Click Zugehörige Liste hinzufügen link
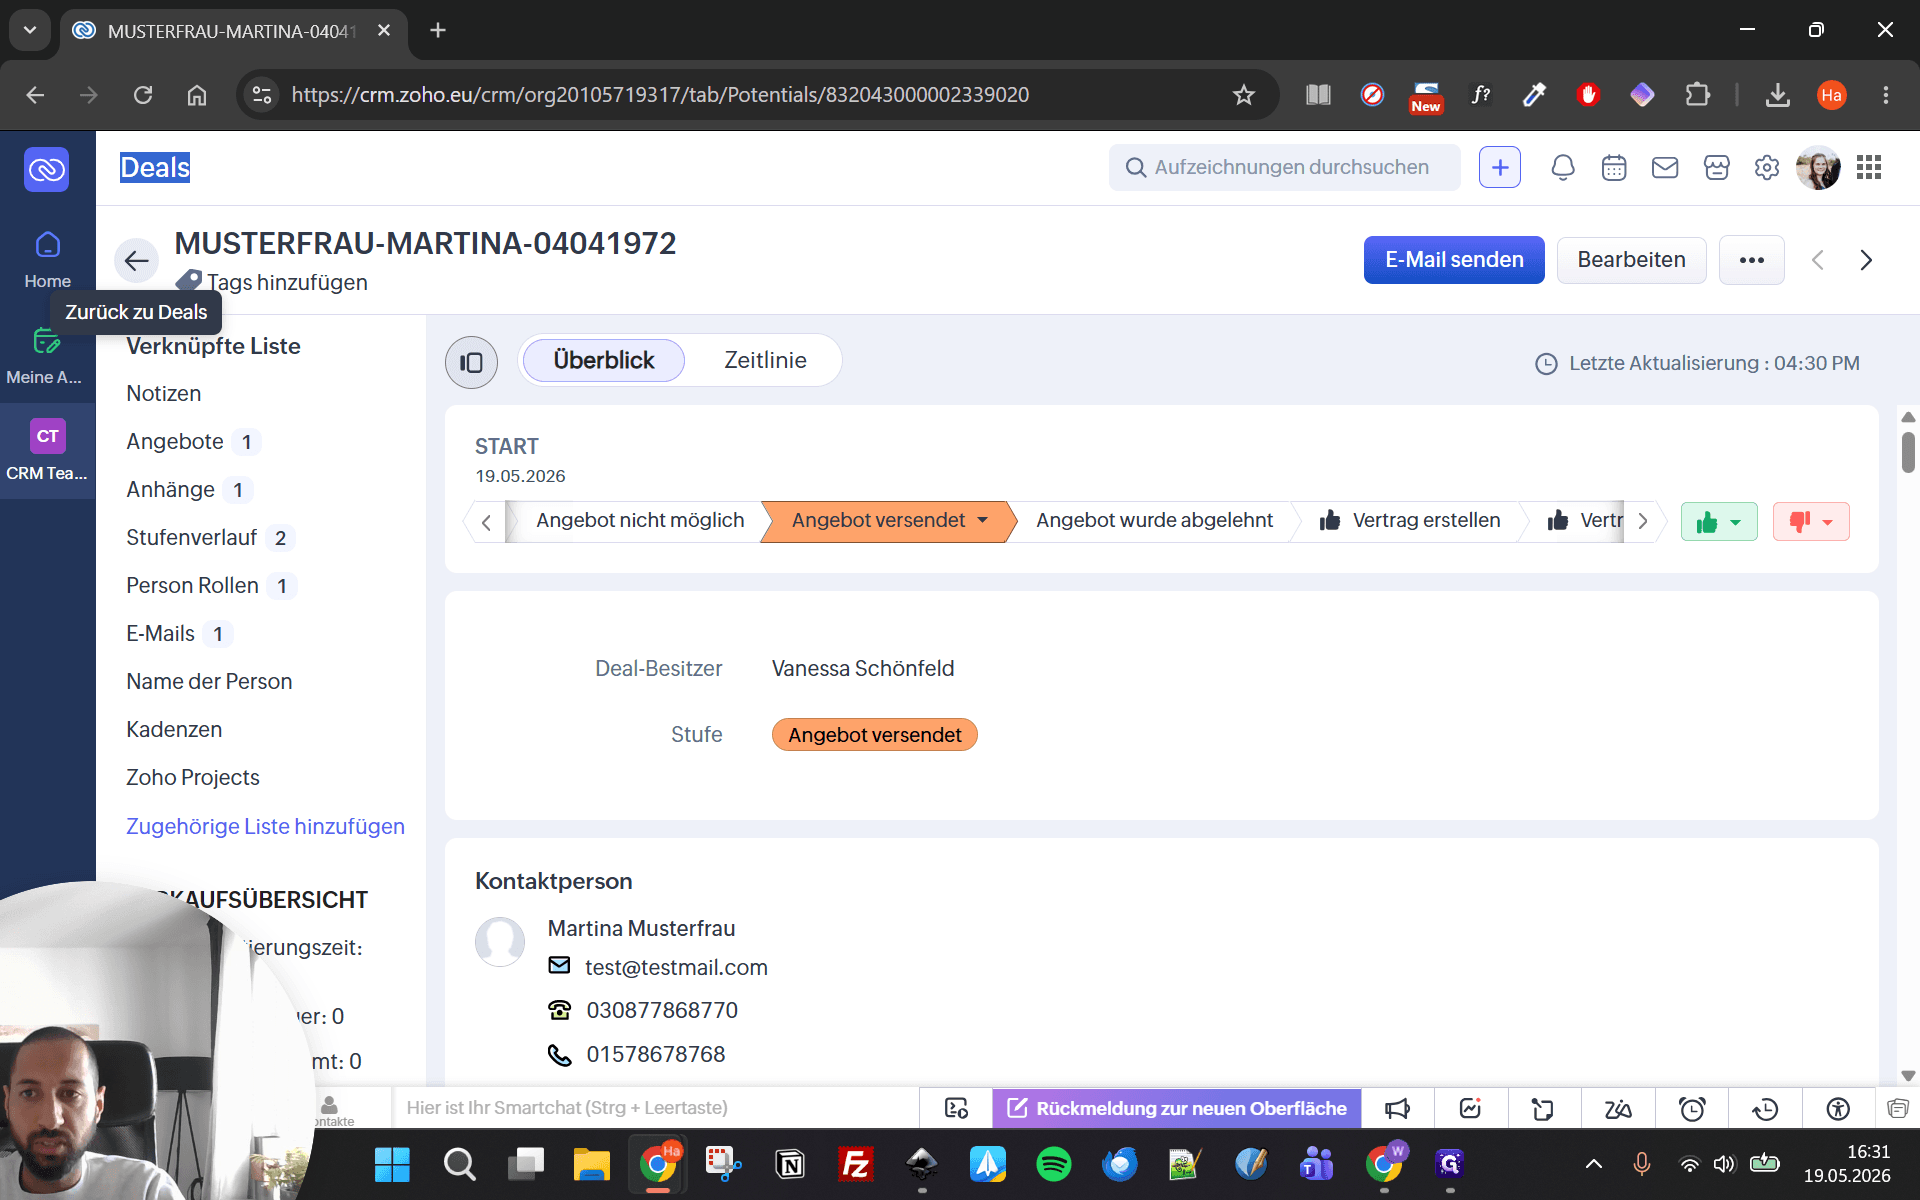 click(265, 826)
